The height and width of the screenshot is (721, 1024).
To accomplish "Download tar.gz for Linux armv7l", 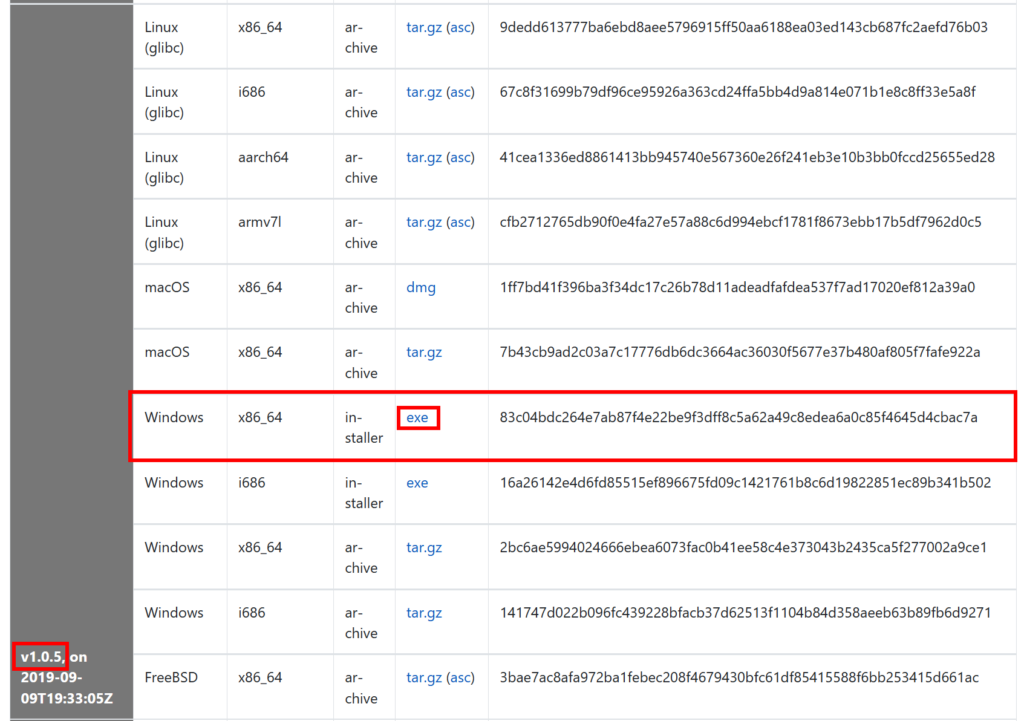I will 424,222.
